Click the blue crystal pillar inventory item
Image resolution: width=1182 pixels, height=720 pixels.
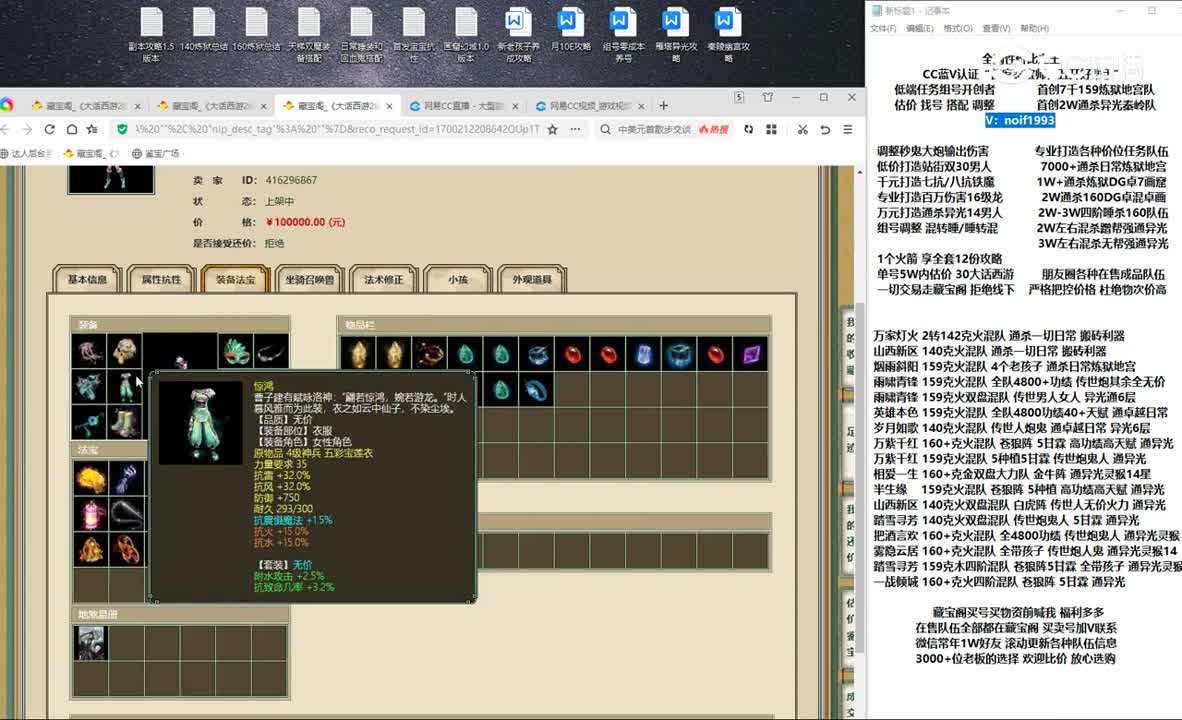(644, 354)
